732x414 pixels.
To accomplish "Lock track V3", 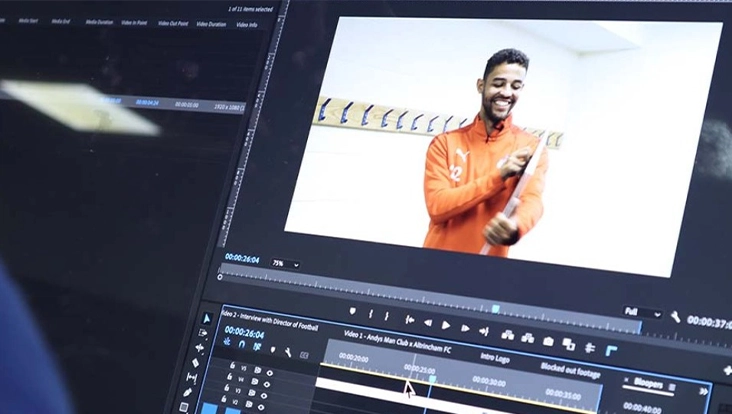I will (x=226, y=387).
